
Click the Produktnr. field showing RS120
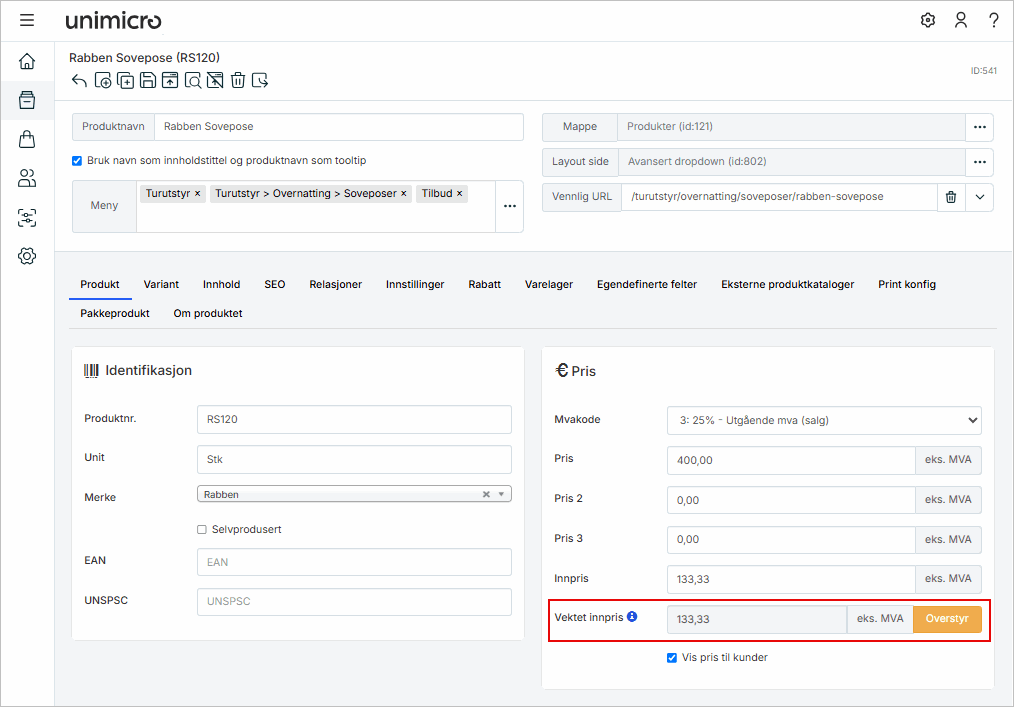pyautogui.click(x=354, y=420)
